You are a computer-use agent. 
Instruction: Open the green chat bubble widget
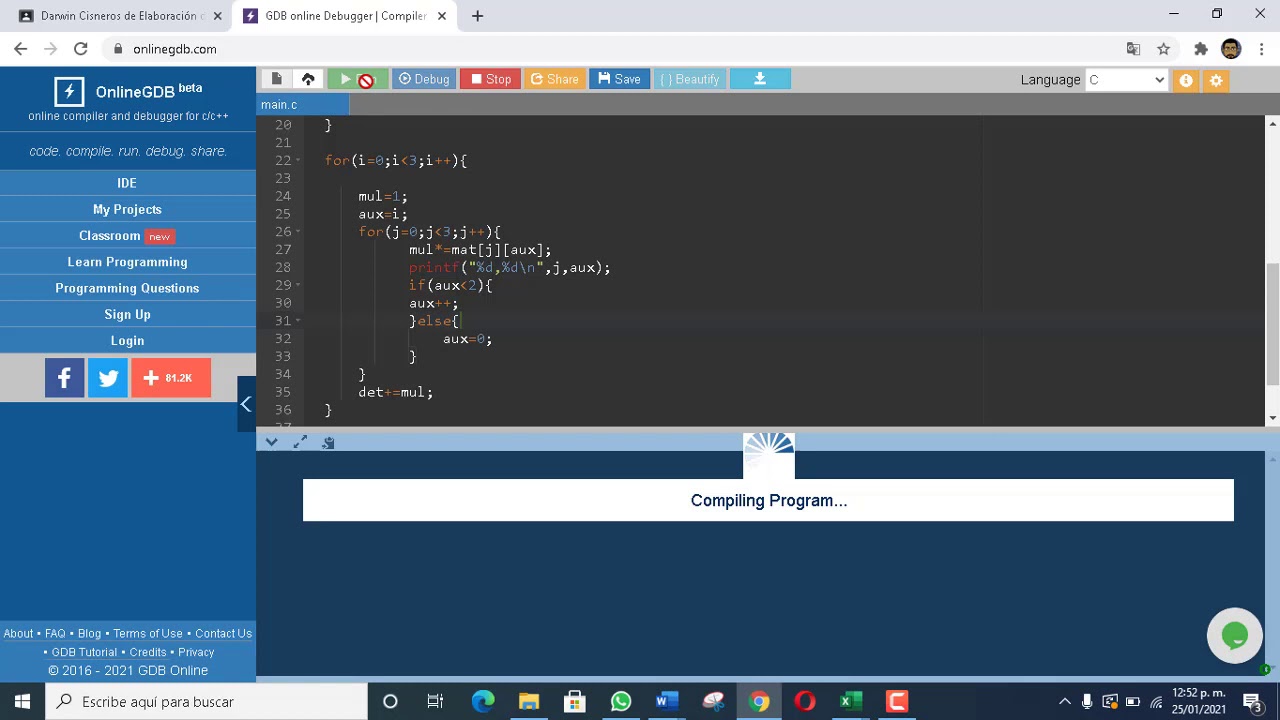(1235, 636)
